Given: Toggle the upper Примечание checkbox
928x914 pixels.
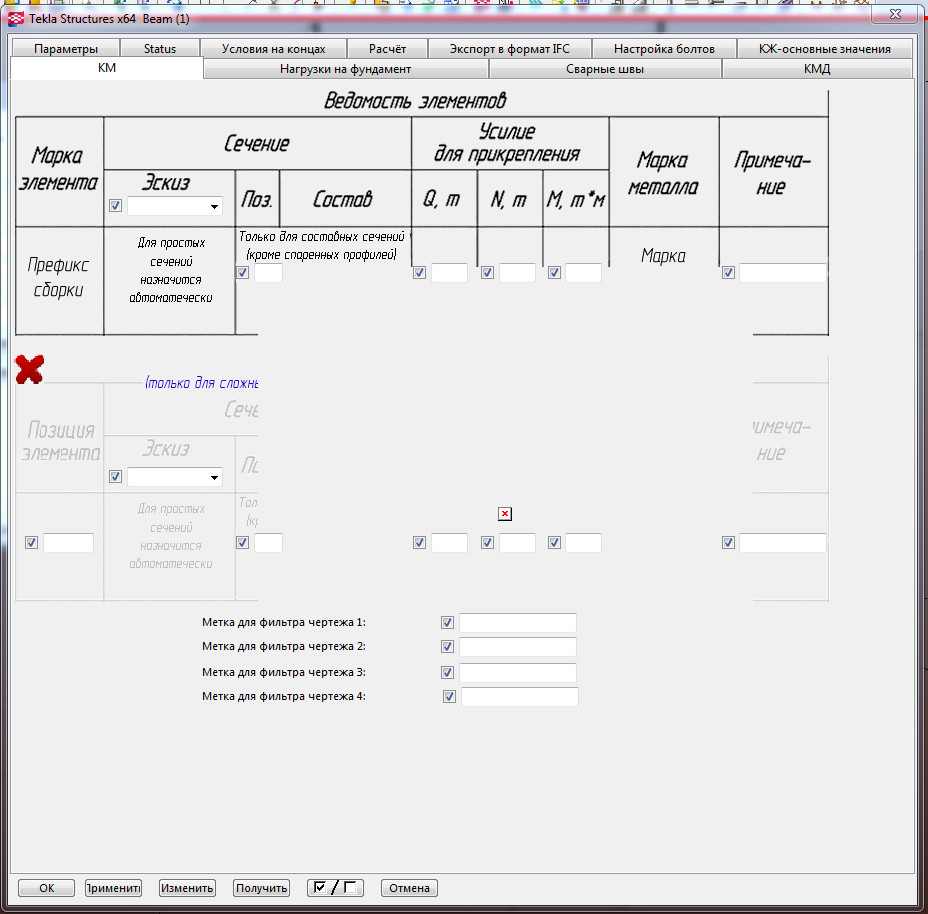Looking at the screenshot, I should 729,273.
